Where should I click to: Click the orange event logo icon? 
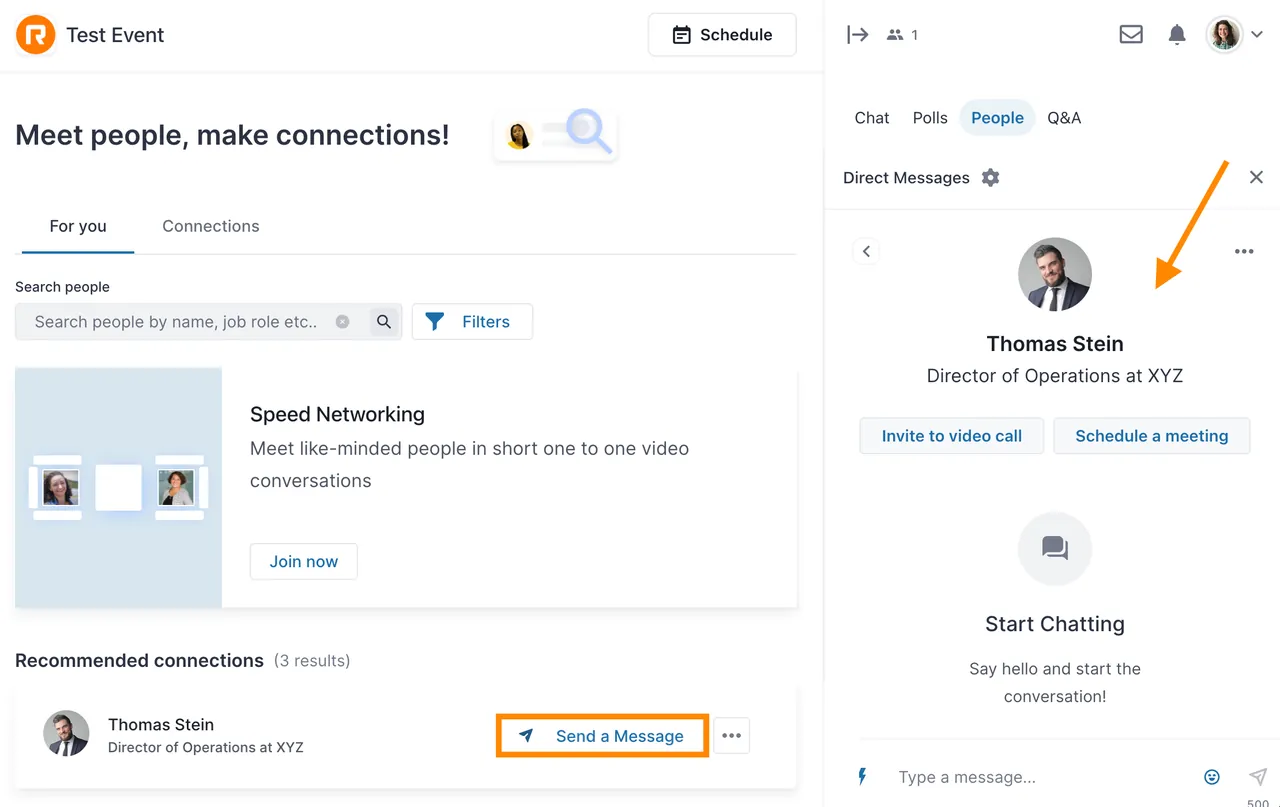coord(36,35)
